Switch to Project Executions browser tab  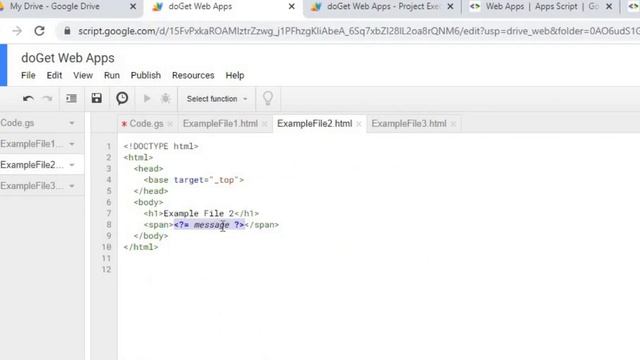click(383, 7)
